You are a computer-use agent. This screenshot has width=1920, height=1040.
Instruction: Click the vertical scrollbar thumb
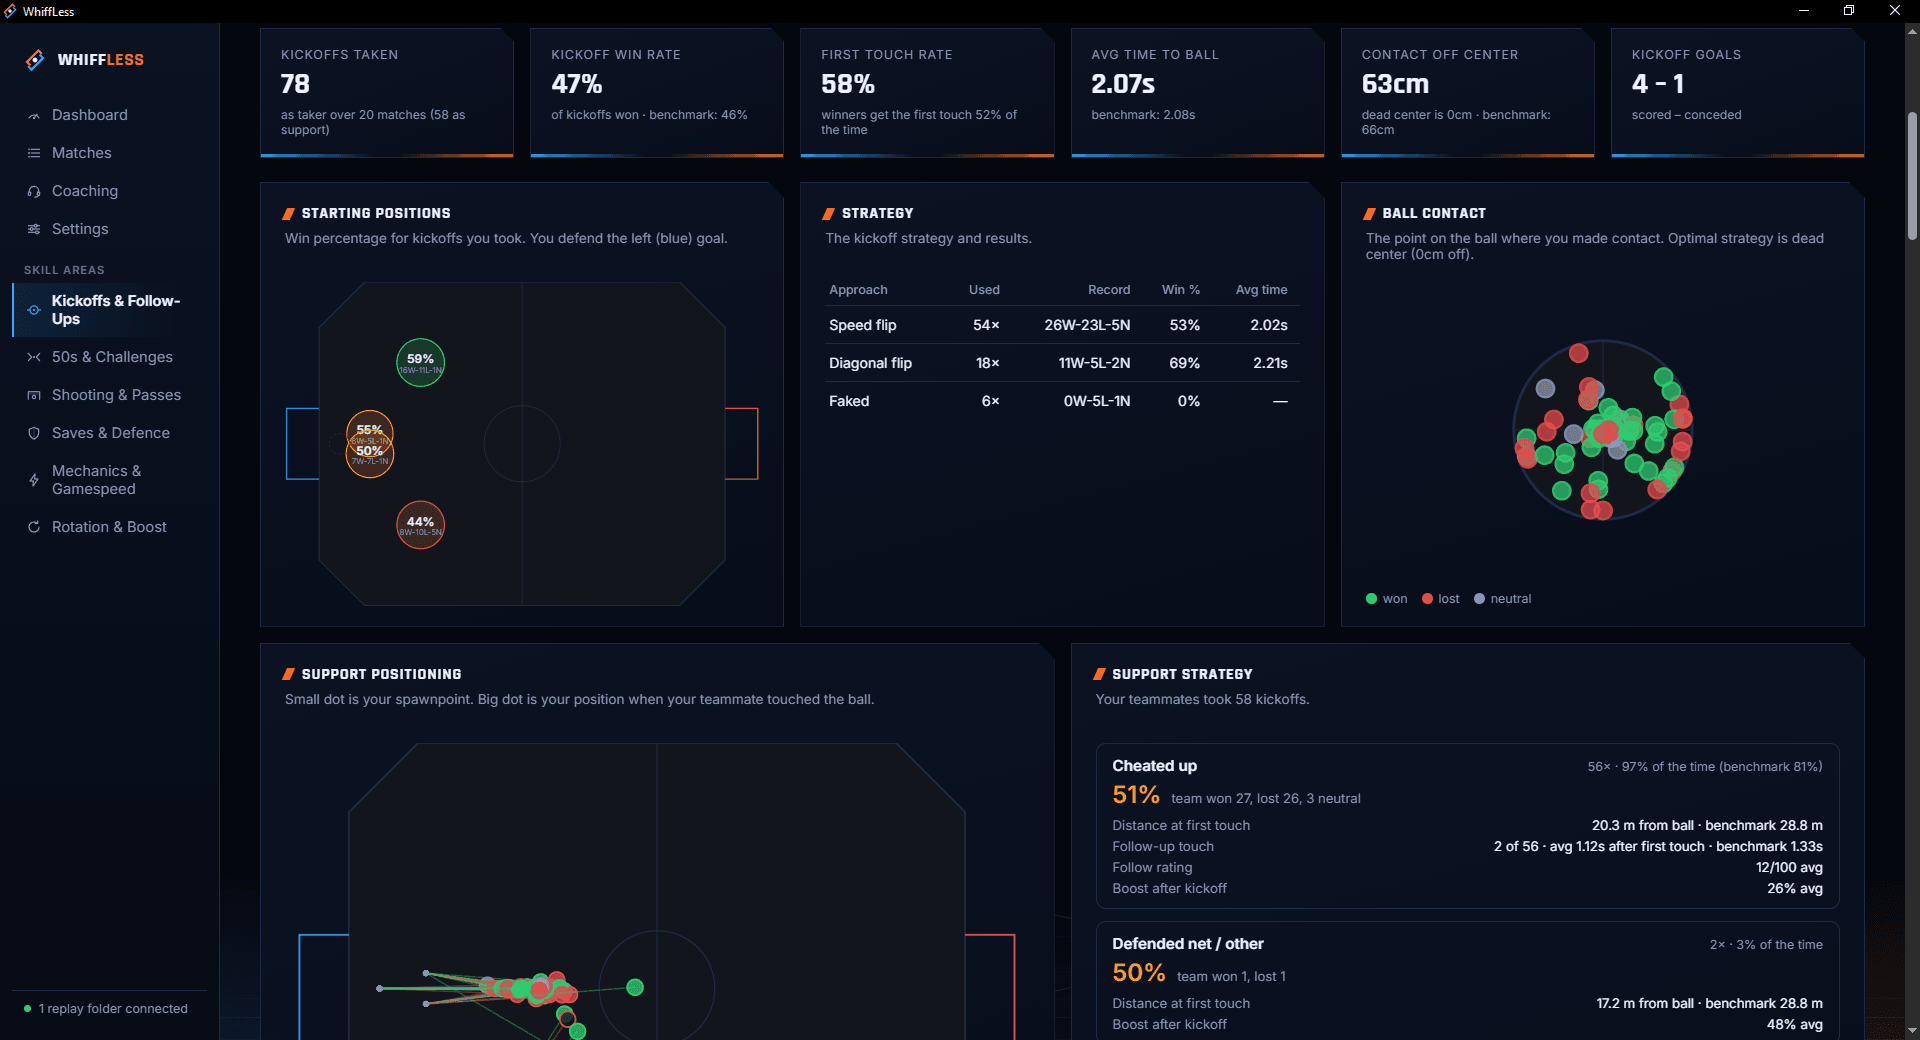(1912, 175)
